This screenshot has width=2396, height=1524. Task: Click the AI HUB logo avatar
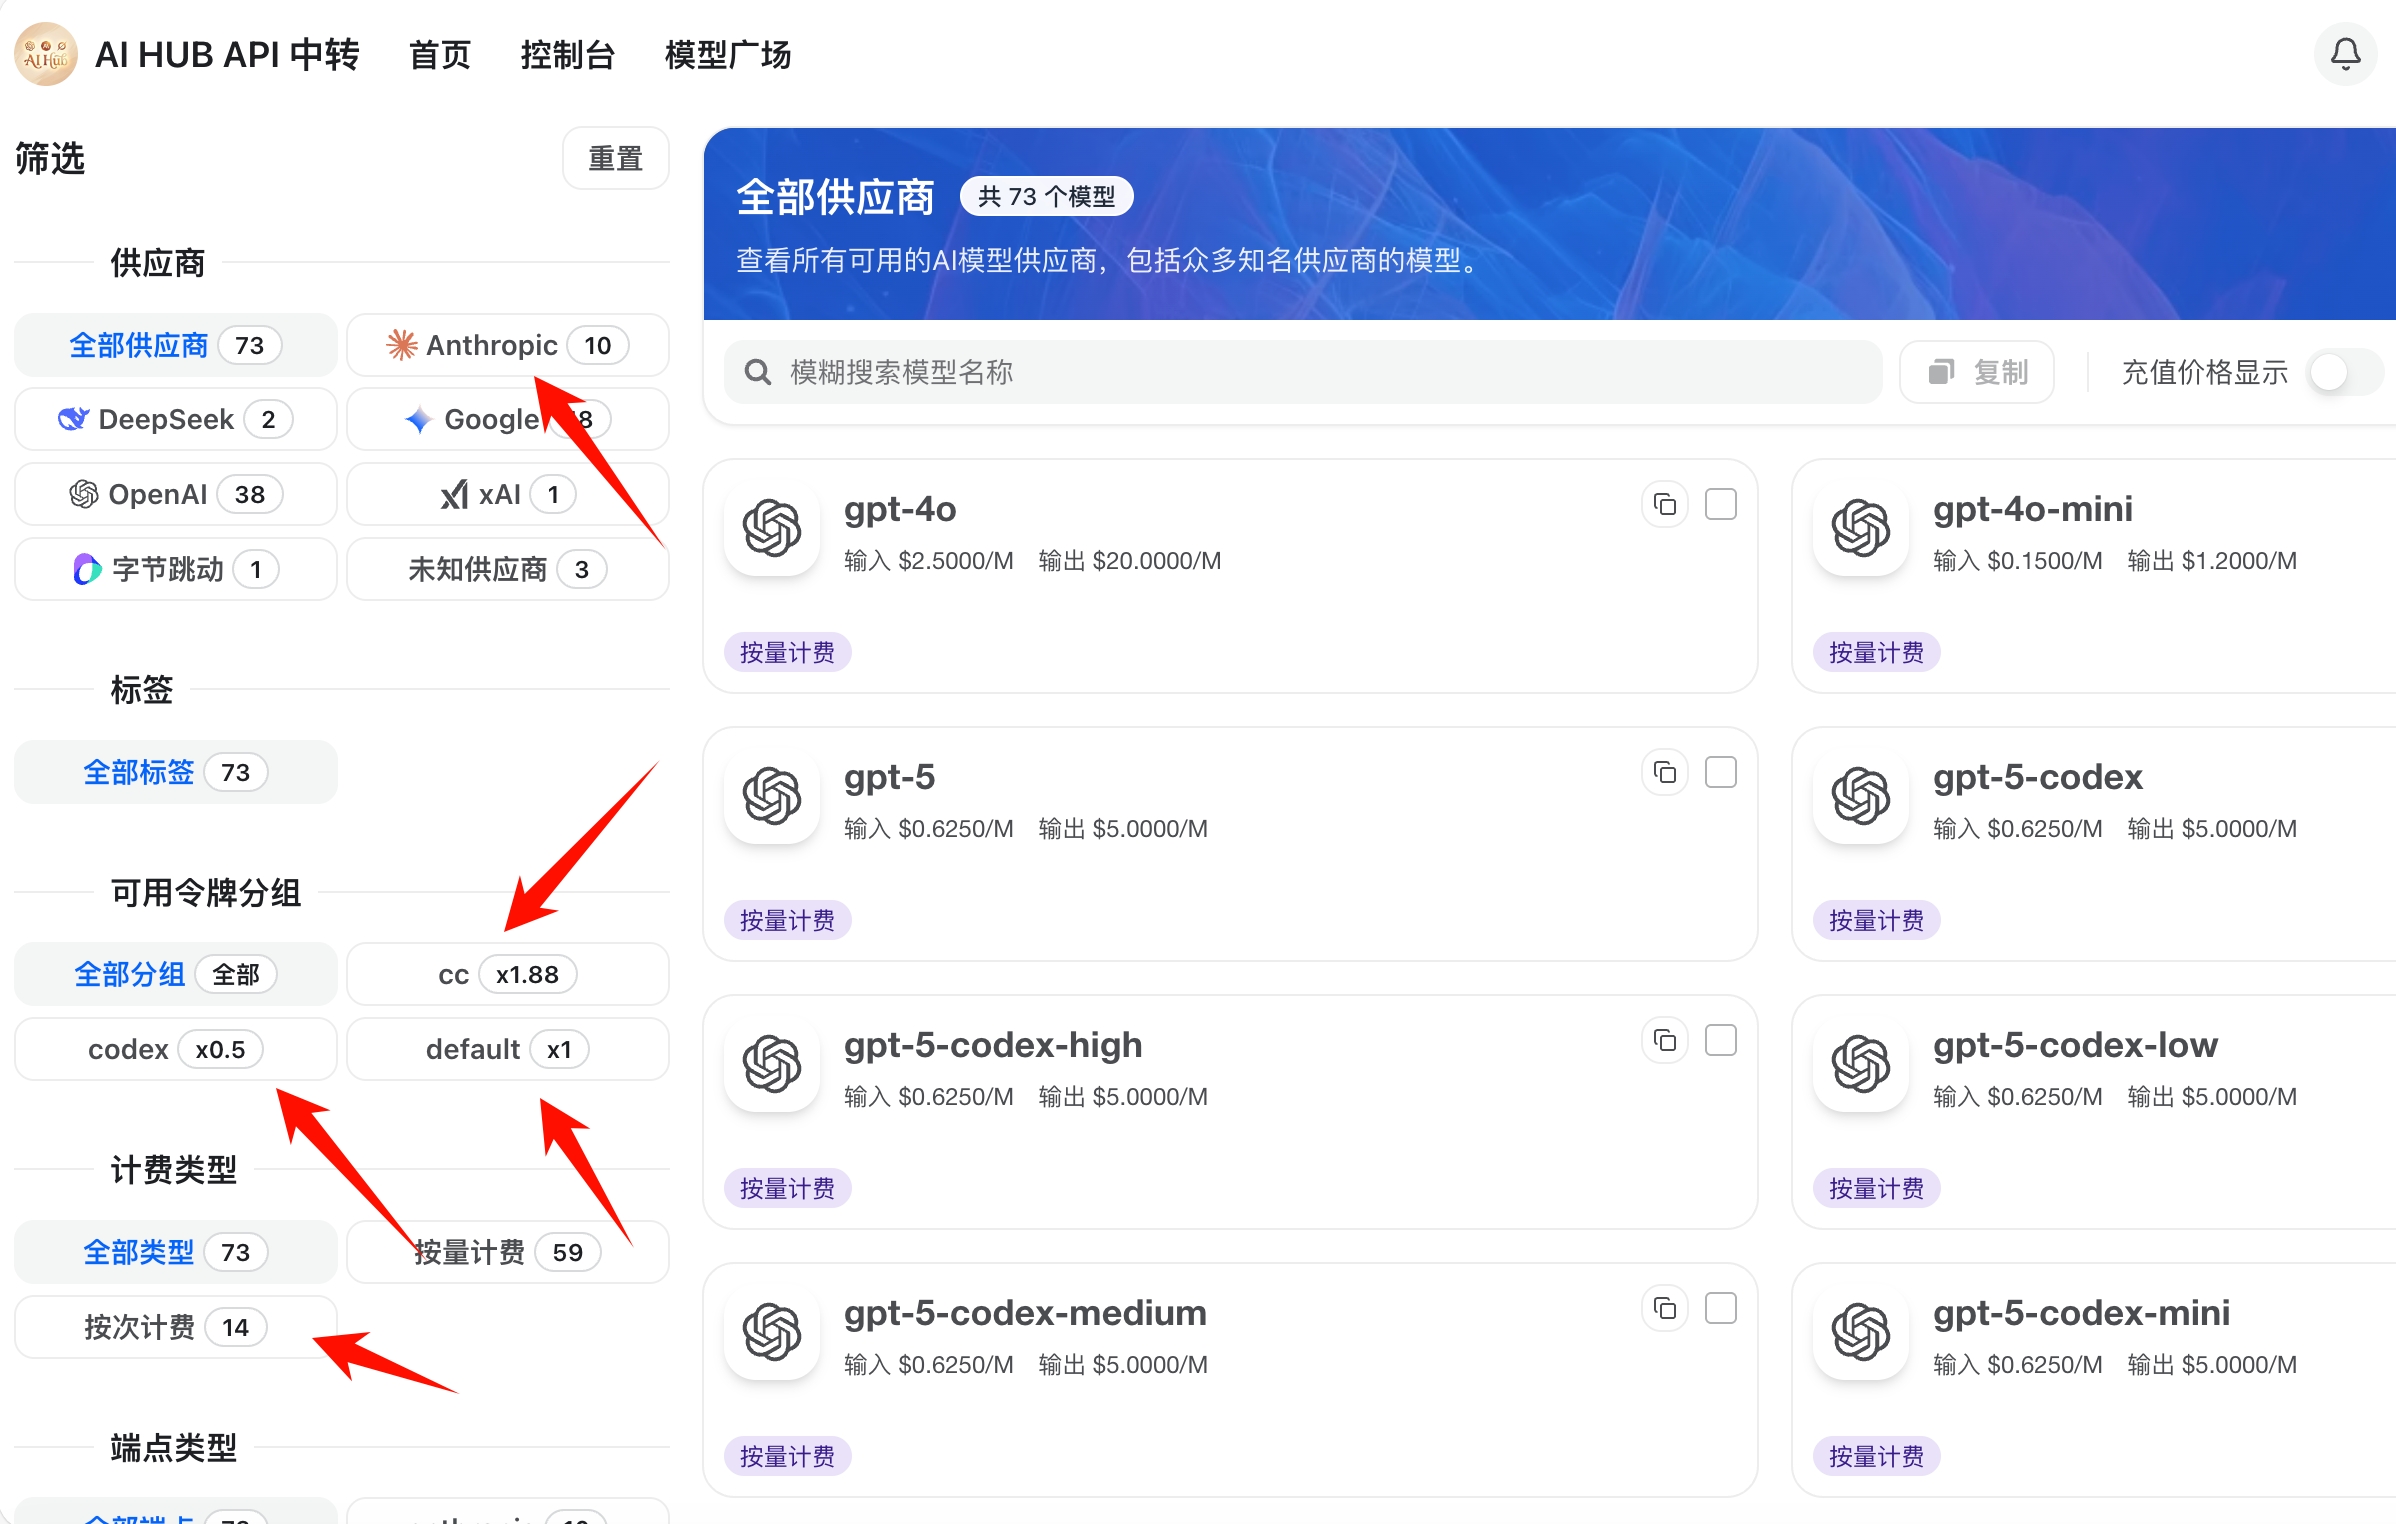pos(46,54)
